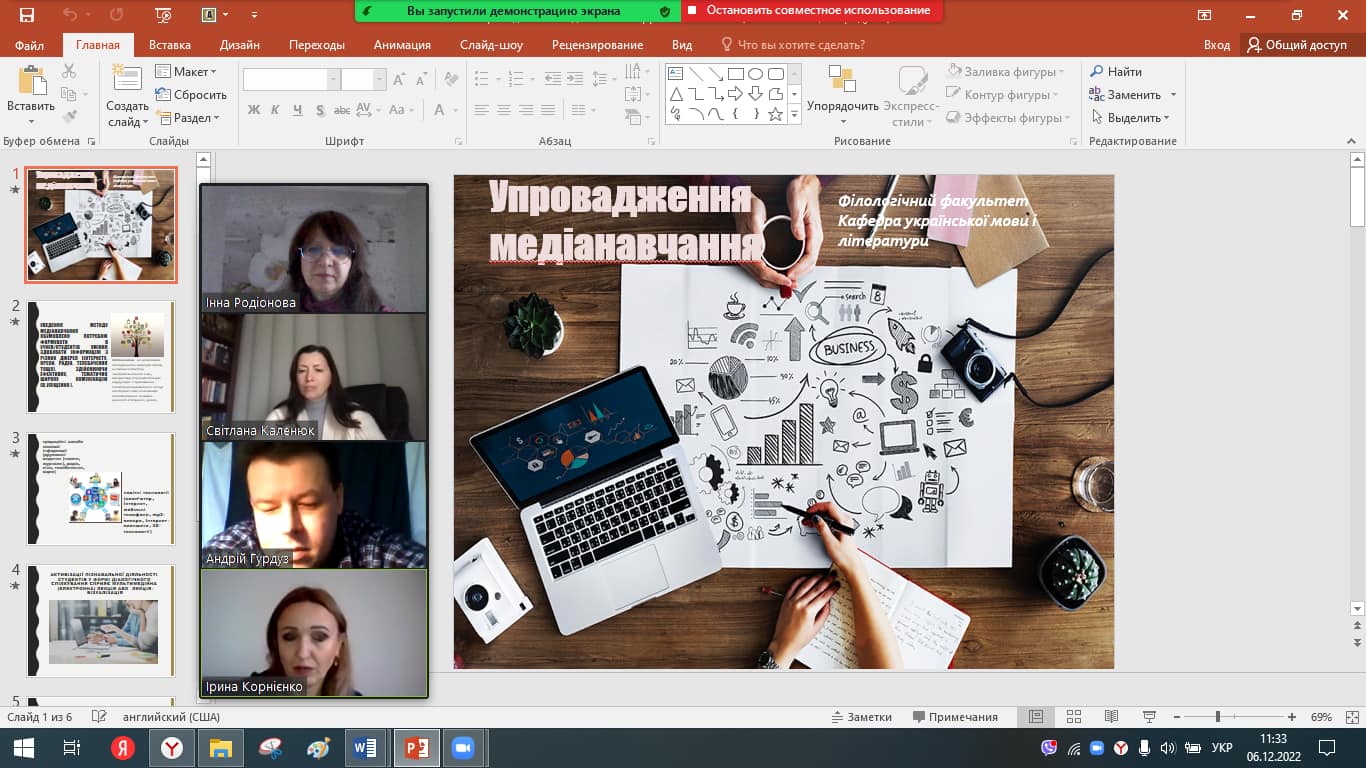Viewport: 1366px width, 768px height.
Task: Click the Save icon in the title bar
Action: 26,15
